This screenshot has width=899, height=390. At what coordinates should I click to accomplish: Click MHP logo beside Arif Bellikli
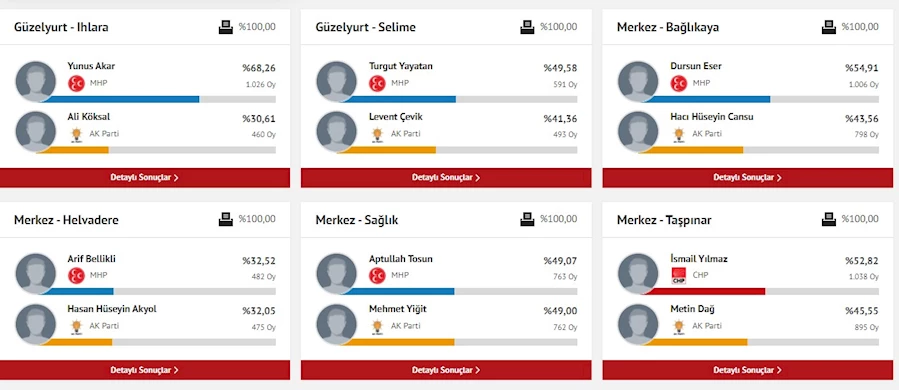point(76,276)
